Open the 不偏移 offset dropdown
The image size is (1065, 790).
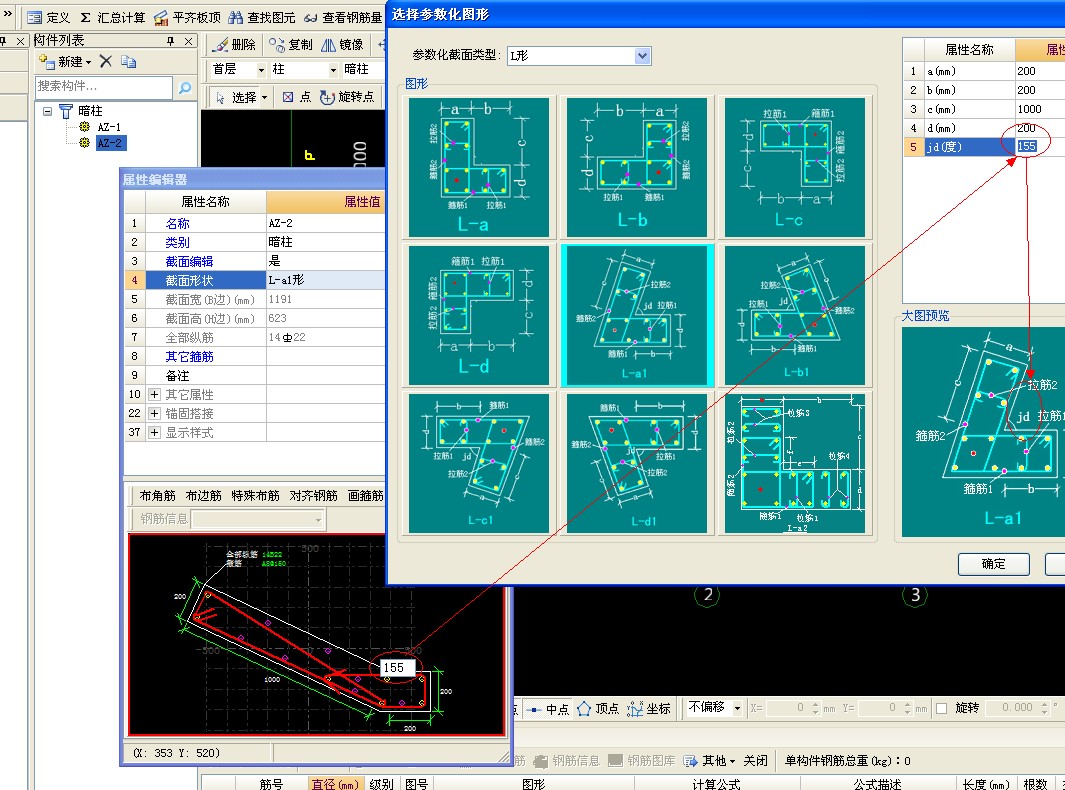(x=737, y=708)
